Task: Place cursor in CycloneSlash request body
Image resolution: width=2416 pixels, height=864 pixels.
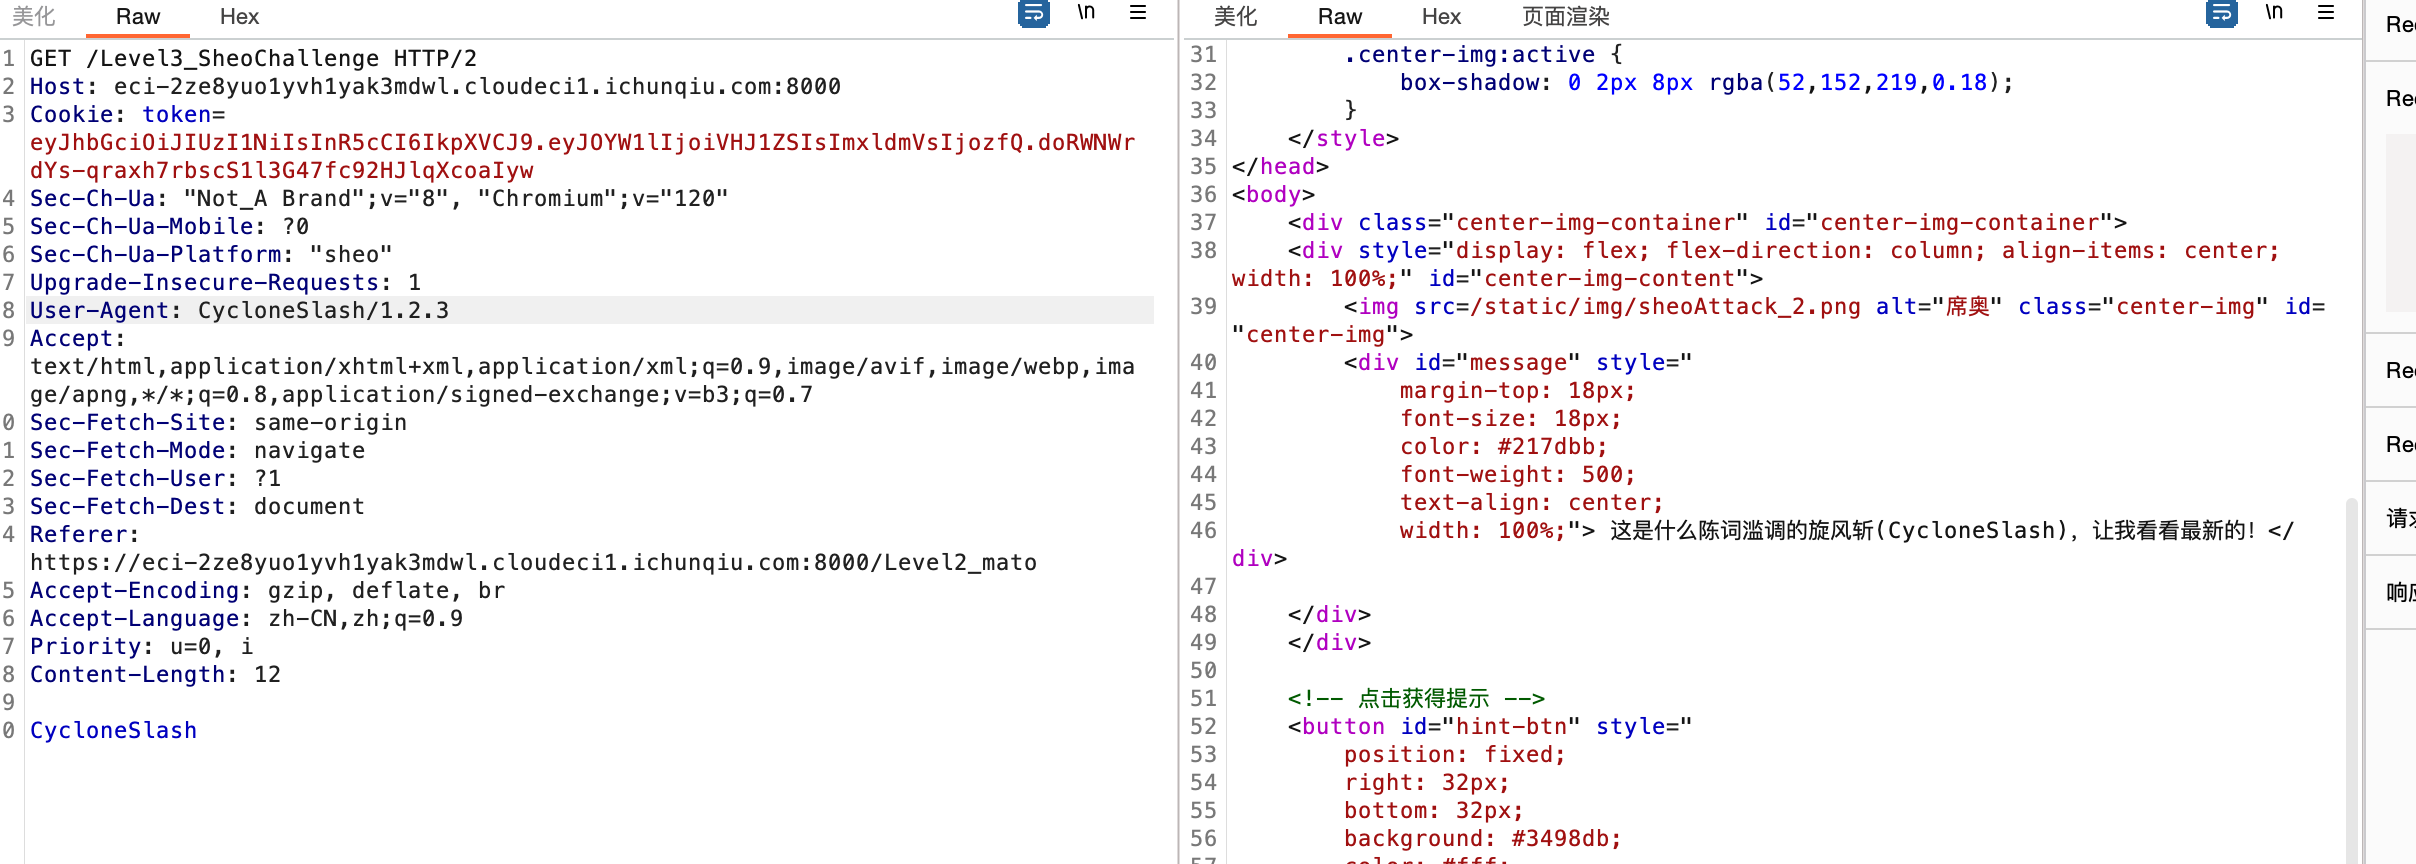Action: [114, 731]
